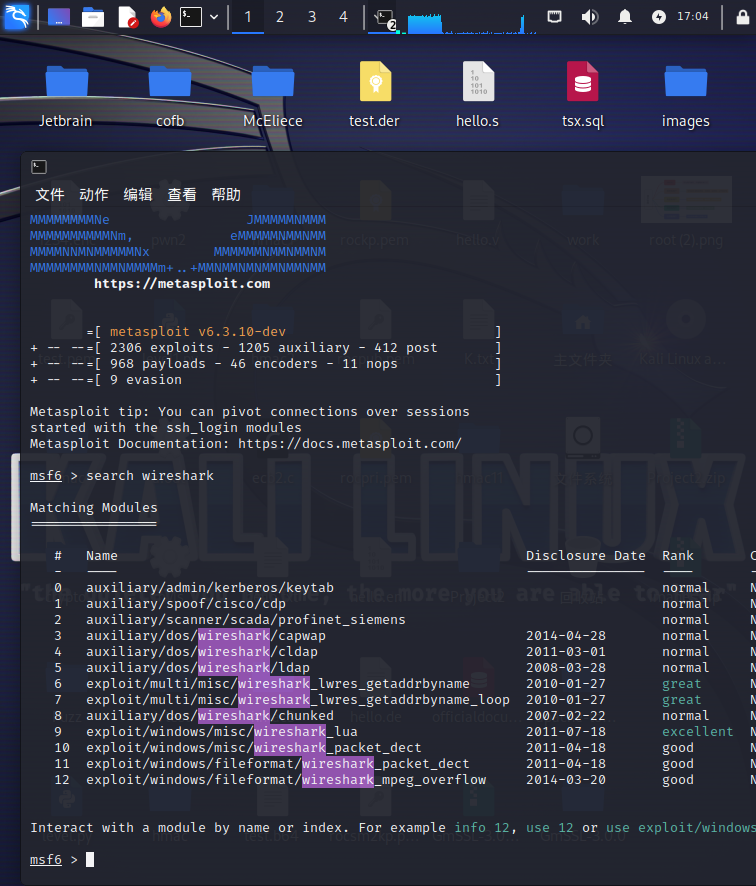Select the test.der certificate file
Viewport: 756px width, 886px height.
375,96
